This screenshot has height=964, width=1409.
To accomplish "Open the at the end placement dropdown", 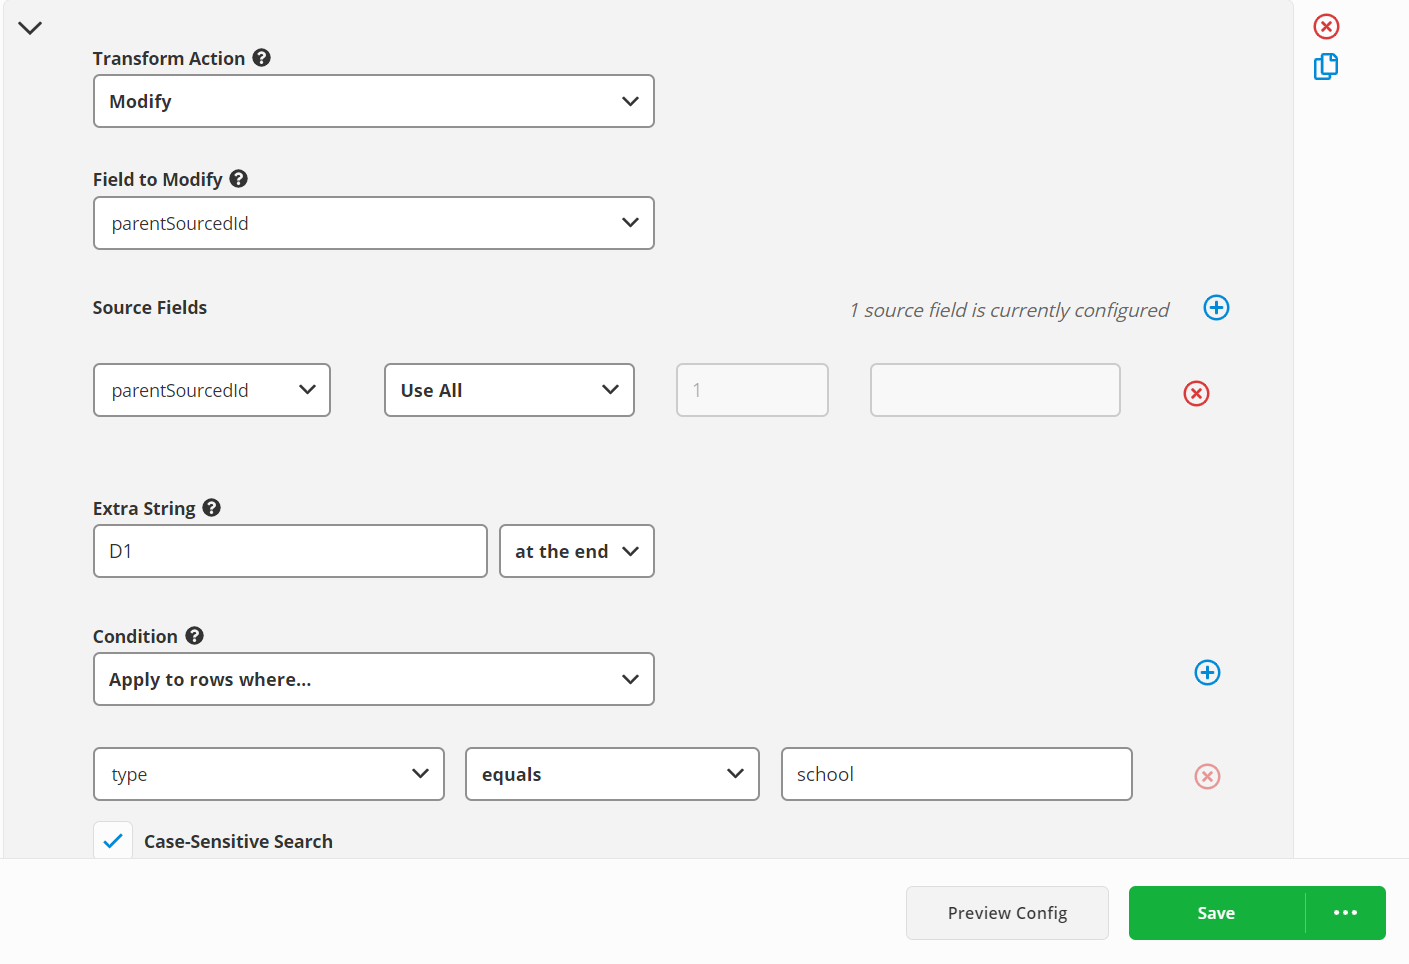I will click(x=576, y=551).
